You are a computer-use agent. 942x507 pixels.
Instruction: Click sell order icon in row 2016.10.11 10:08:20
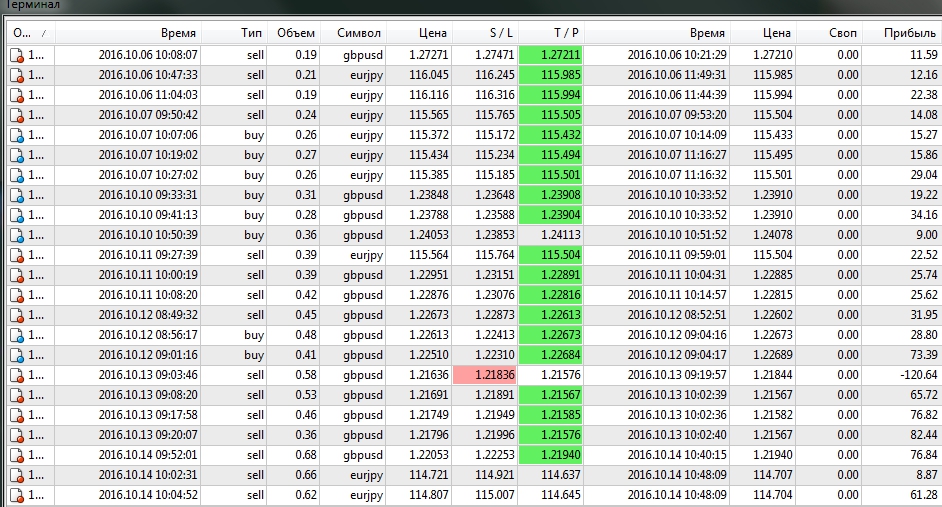[x=16, y=296]
